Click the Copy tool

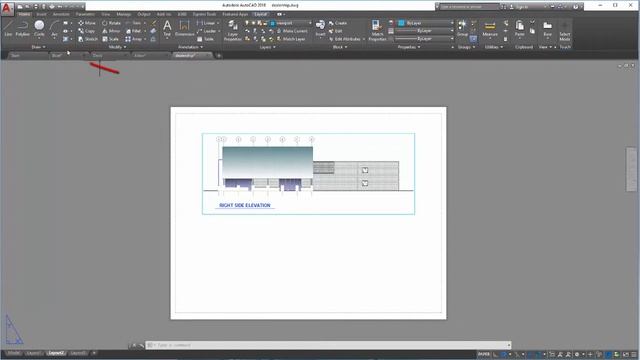87,31
